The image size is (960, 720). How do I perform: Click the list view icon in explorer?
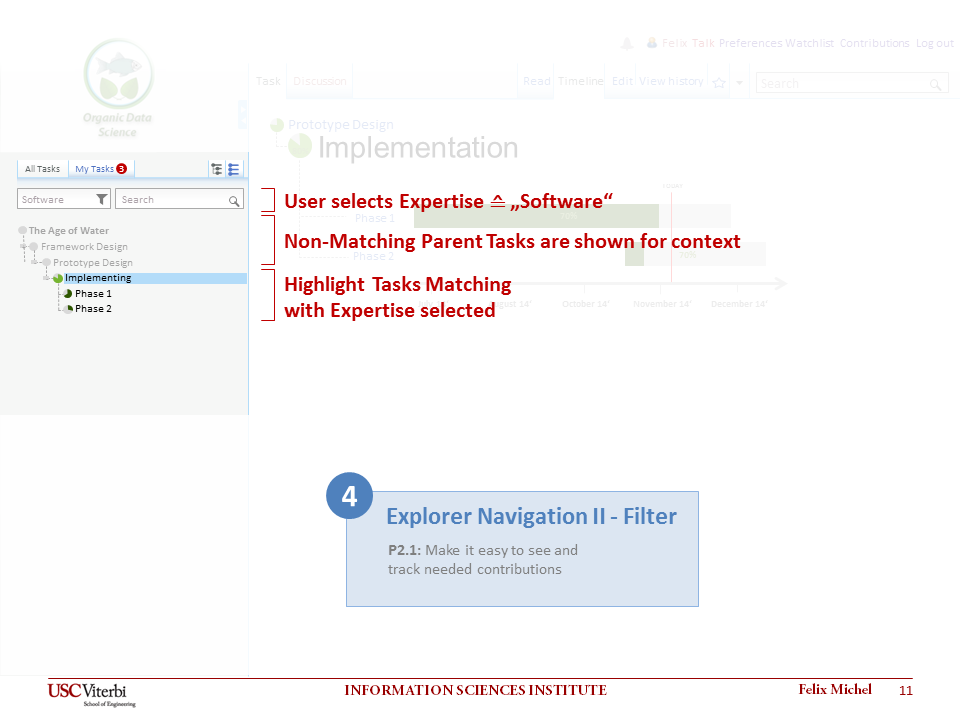(x=233, y=169)
